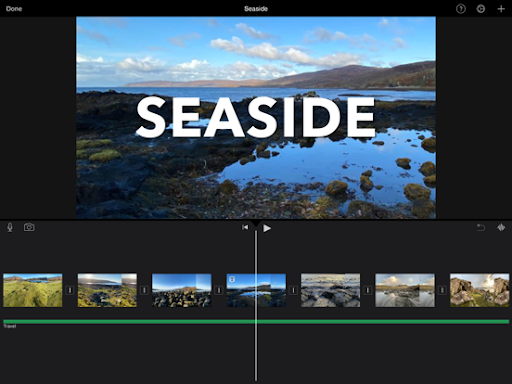Open the help question mark icon
This screenshot has width=512, height=384.
click(461, 9)
